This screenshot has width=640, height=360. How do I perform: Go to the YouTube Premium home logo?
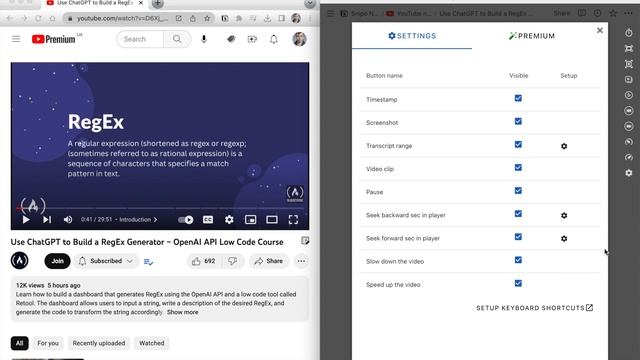tap(53, 39)
